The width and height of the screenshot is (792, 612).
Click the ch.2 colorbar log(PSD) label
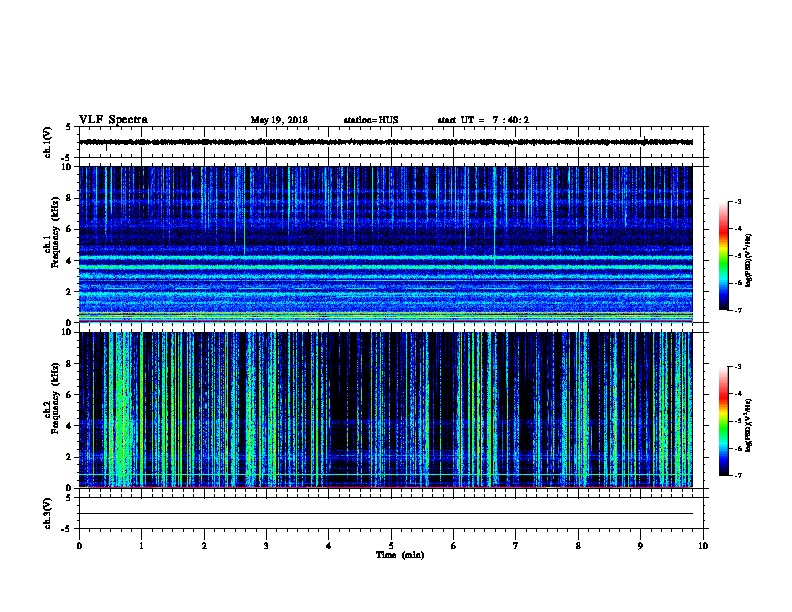click(x=748, y=425)
